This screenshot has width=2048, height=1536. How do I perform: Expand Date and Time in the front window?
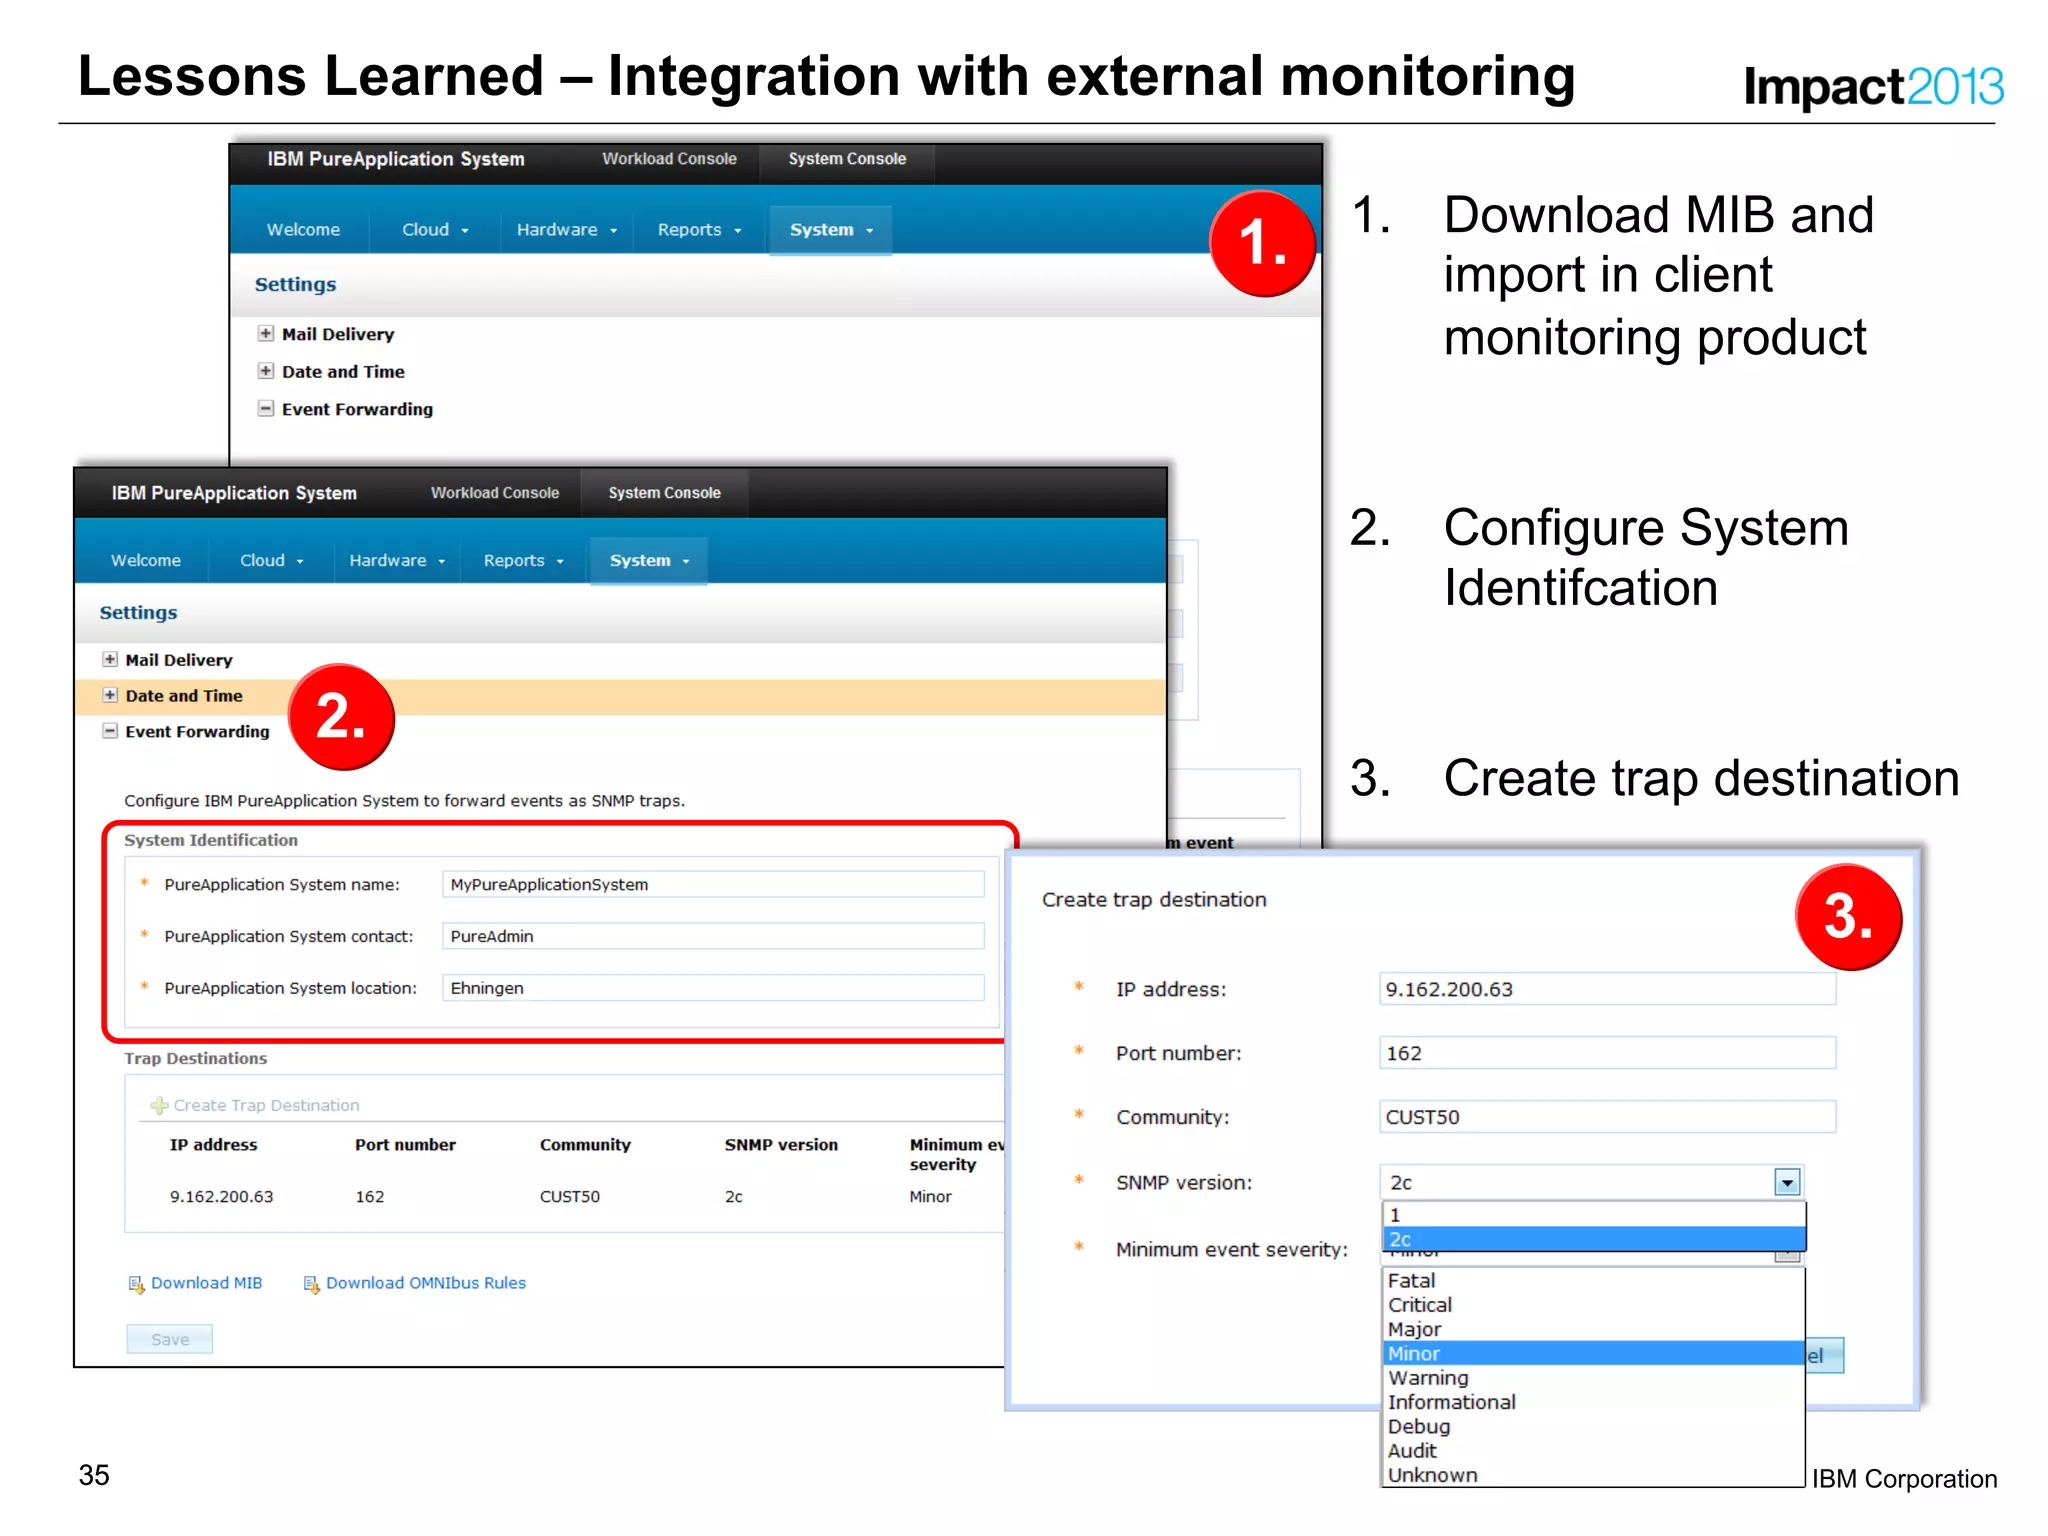coord(110,695)
